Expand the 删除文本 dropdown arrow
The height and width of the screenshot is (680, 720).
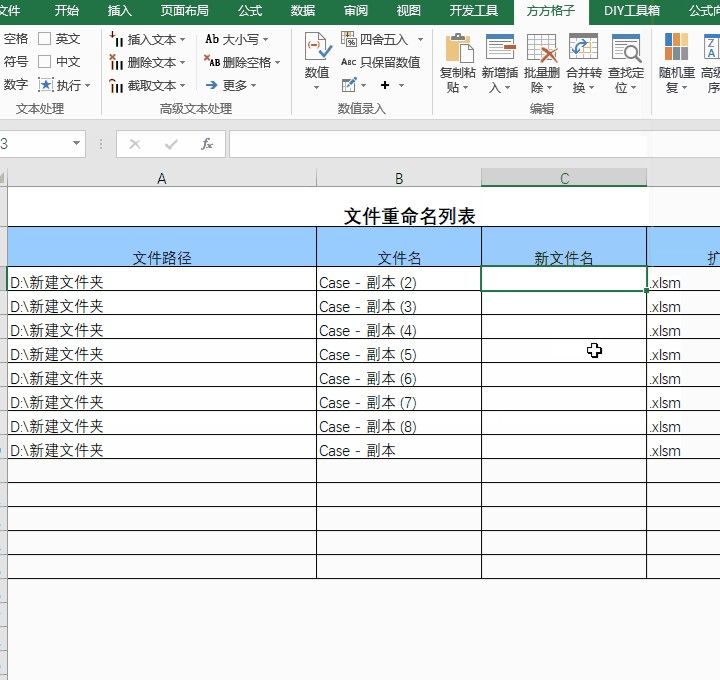point(182,62)
